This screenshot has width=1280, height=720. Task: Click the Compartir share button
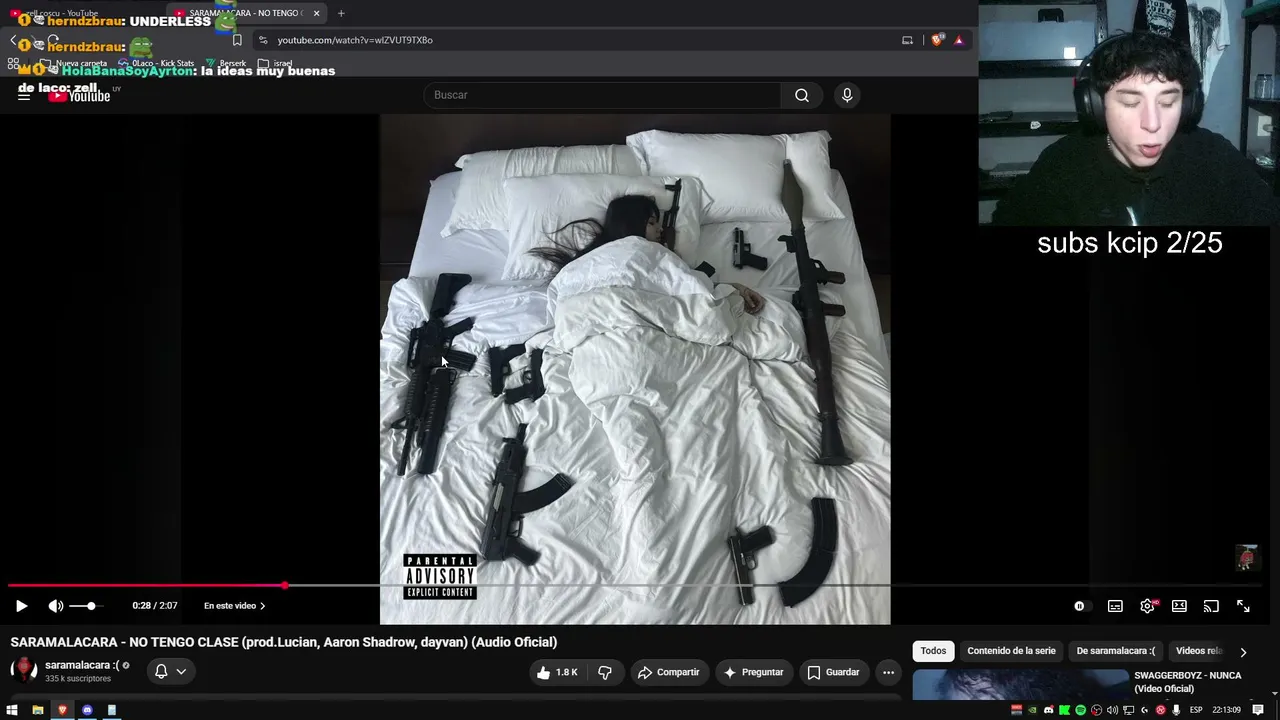(x=669, y=672)
